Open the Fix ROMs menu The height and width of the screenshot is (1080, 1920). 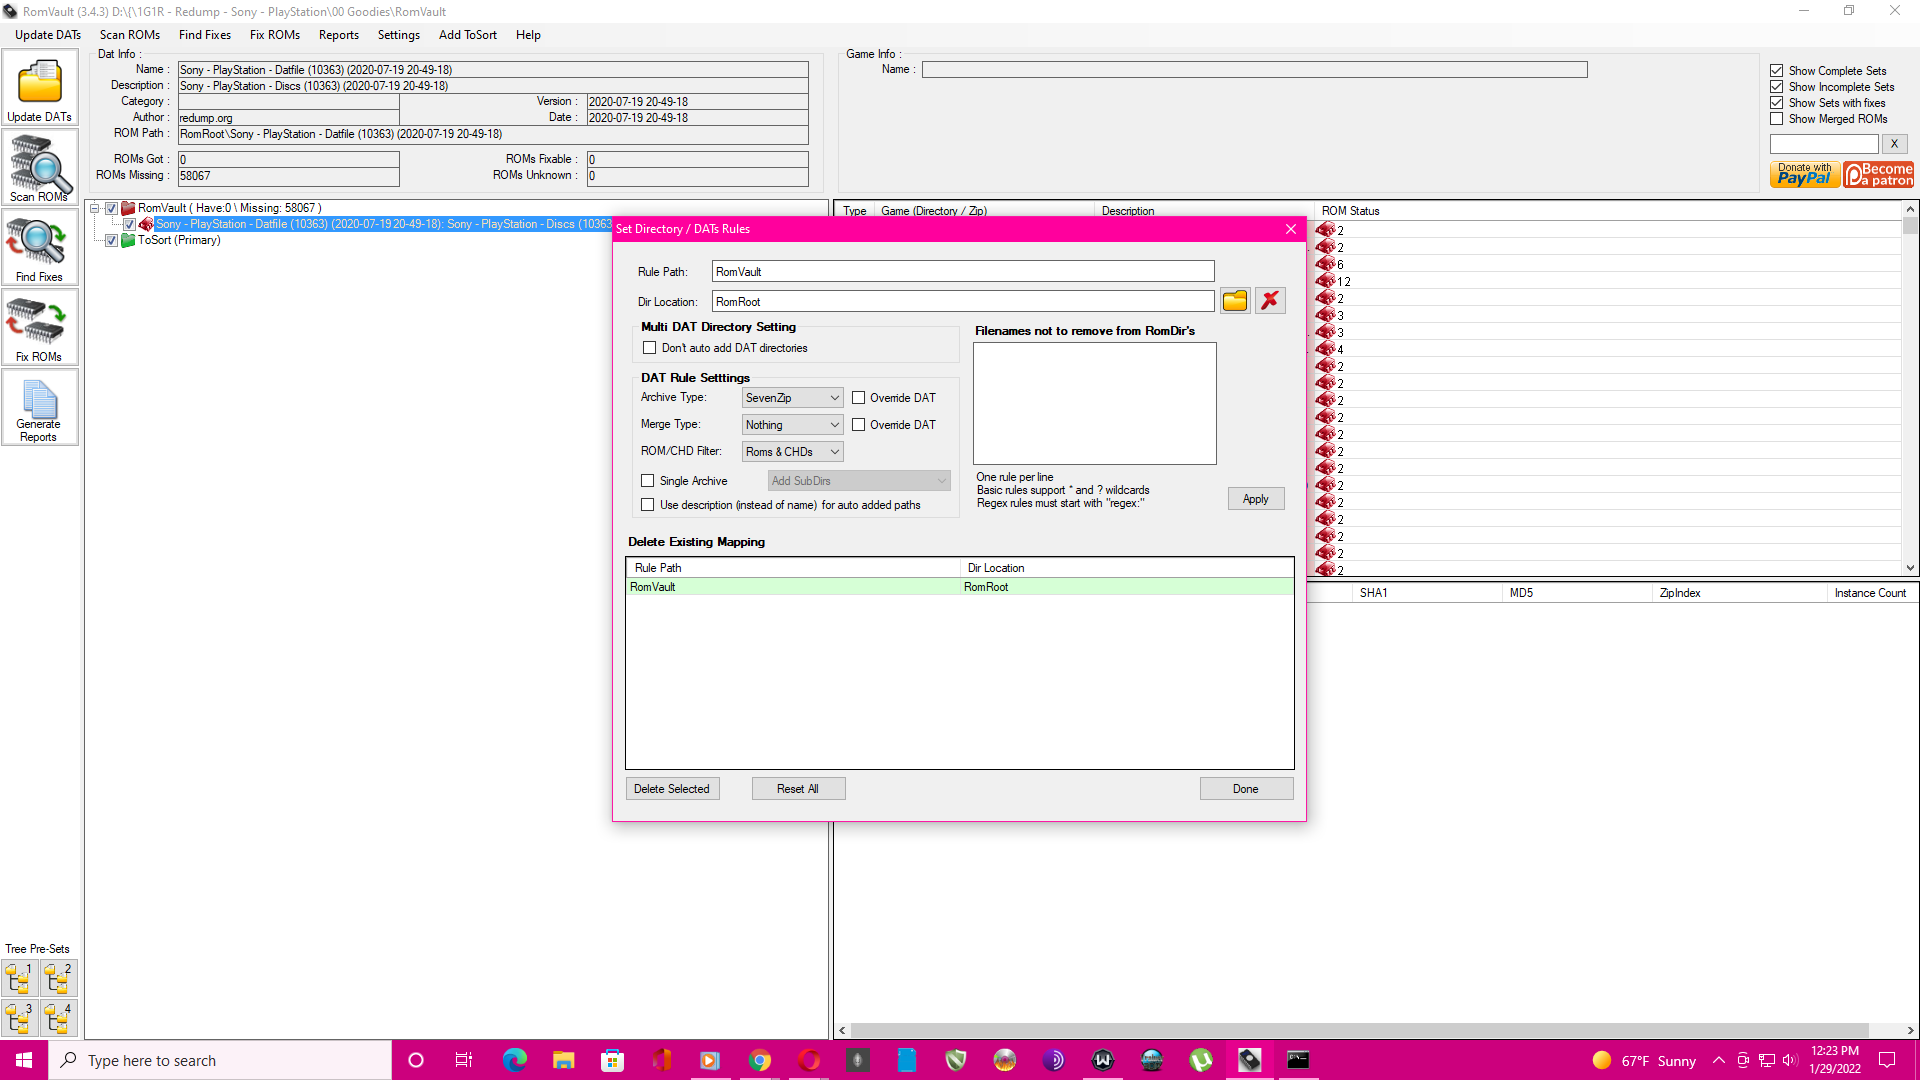click(275, 35)
